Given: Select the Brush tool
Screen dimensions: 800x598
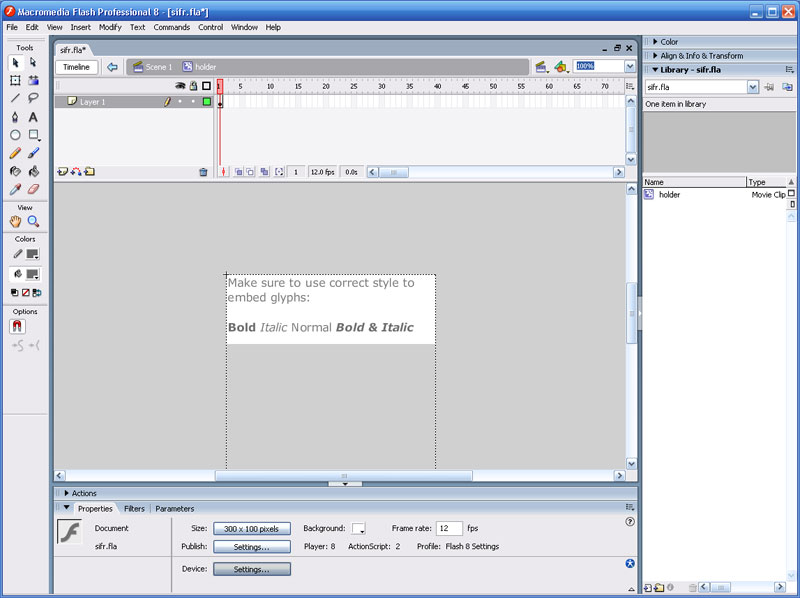Looking at the screenshot, I should [33, 153].
